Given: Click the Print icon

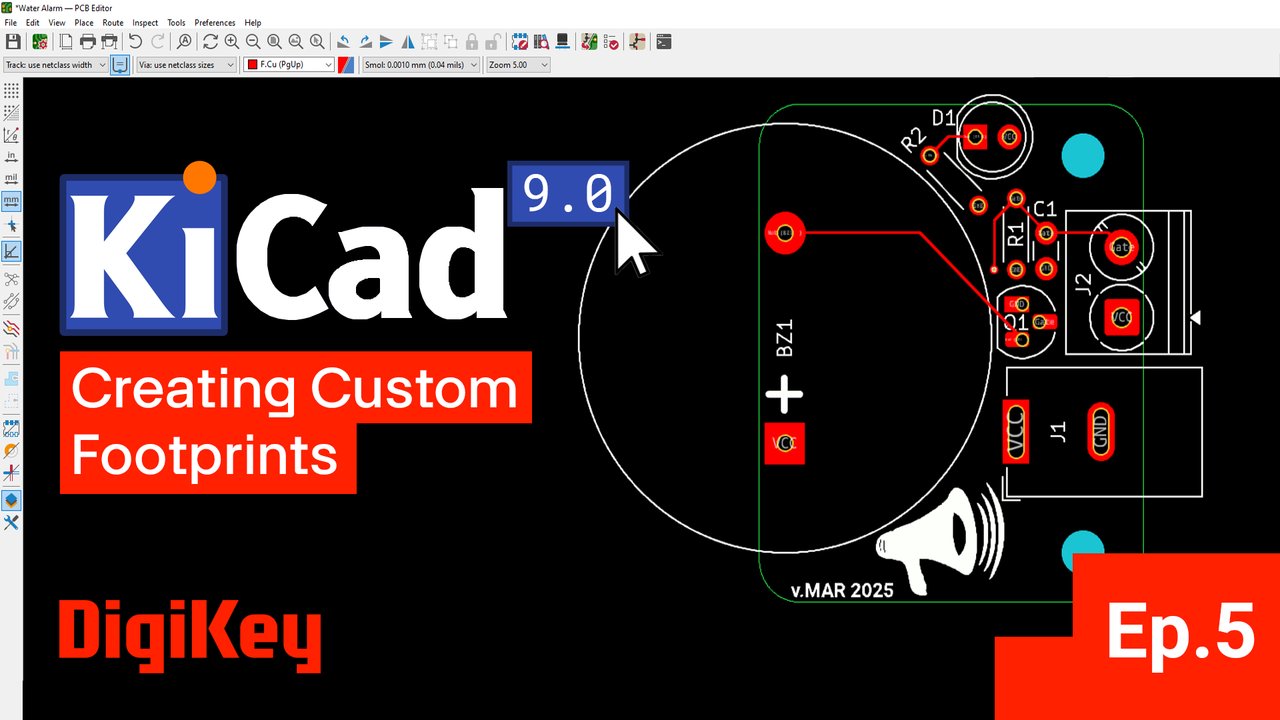Looking at the screenshot, I should pos(88,41).
